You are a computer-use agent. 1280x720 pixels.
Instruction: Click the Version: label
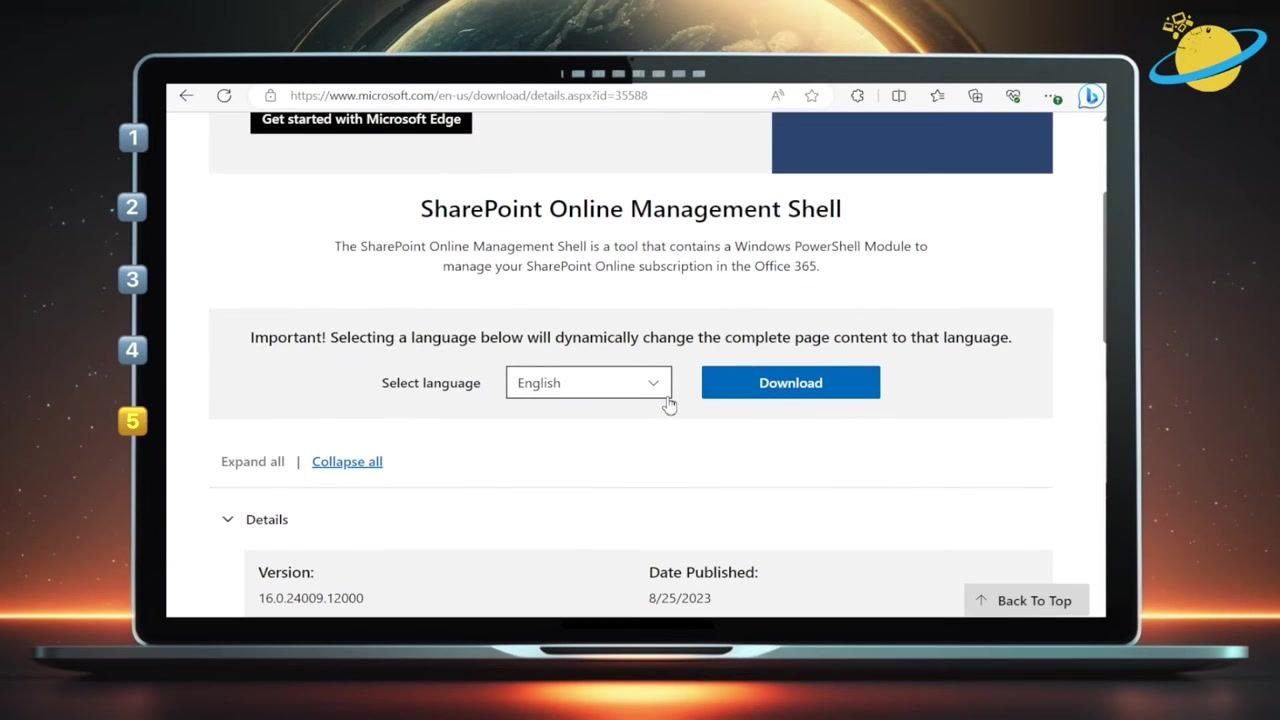pyautogui.click(x=286, y=573)
